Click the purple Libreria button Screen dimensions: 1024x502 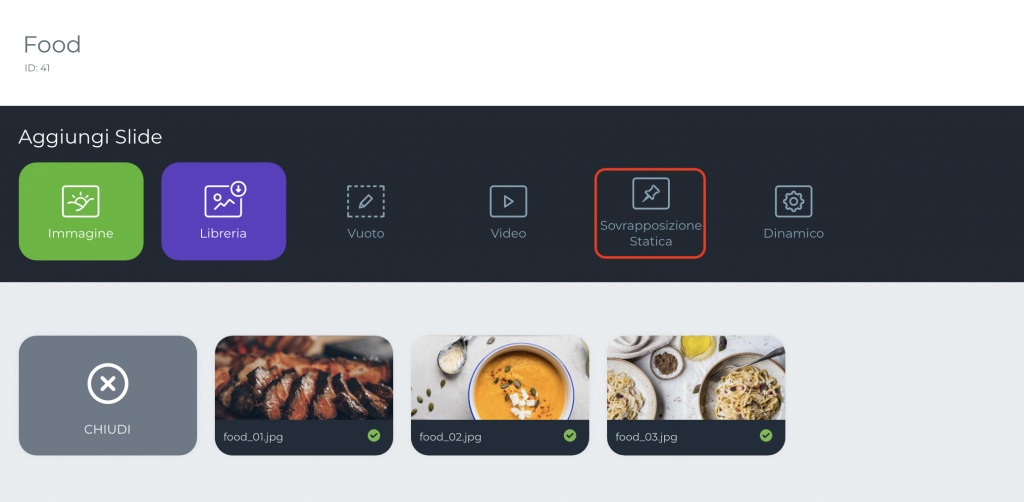[223, 212]
